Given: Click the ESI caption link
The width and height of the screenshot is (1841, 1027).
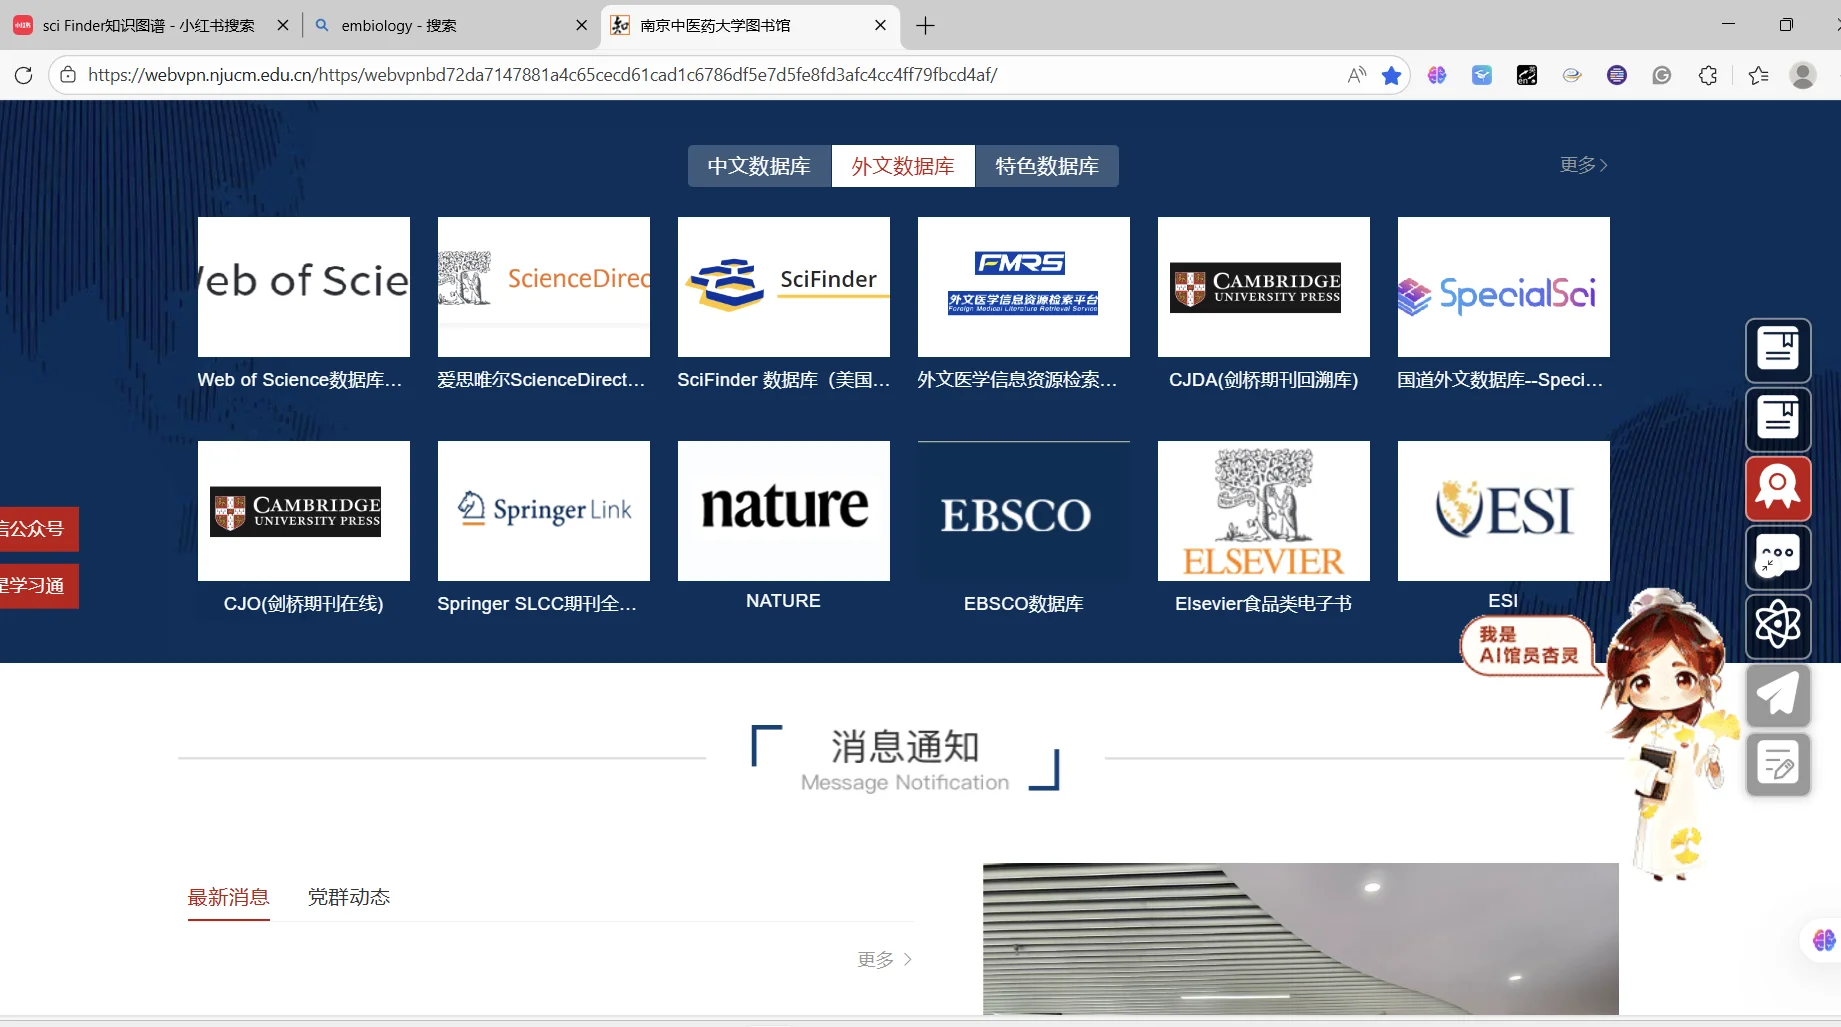Looking at the screenshot, I should (1503, 601).
